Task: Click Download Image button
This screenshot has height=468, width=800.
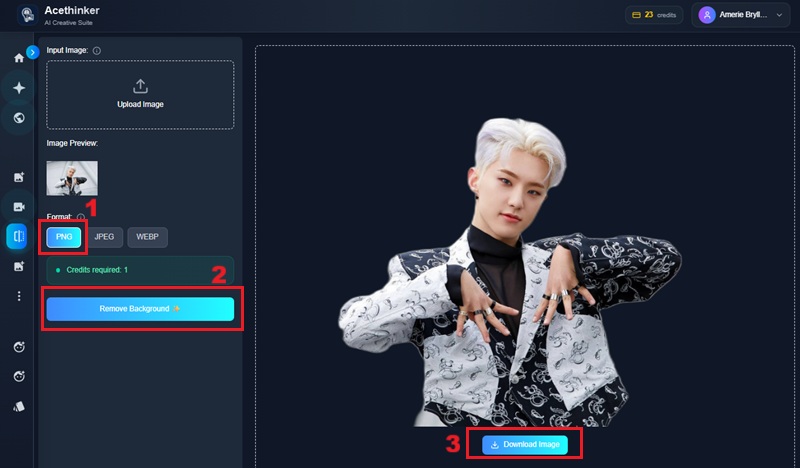Action: 524,445
